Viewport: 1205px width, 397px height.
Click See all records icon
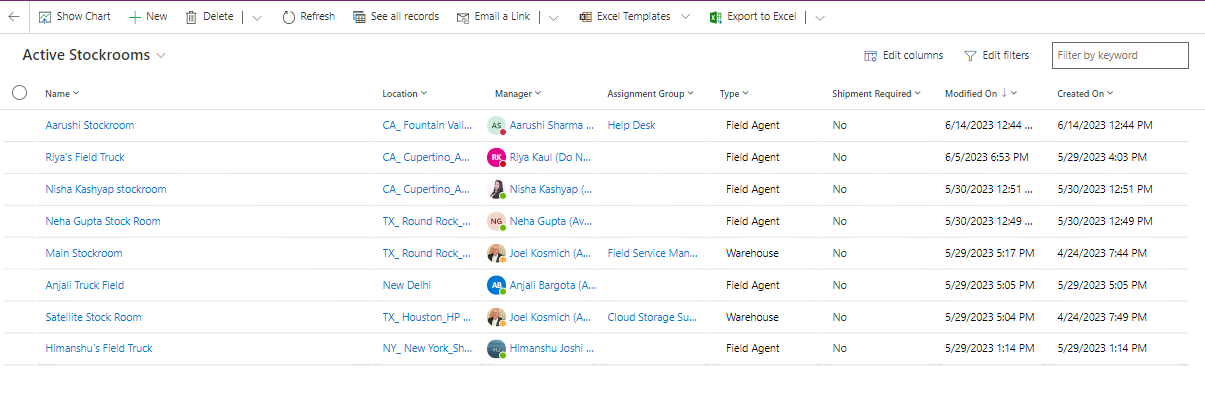tap(360, 17)
